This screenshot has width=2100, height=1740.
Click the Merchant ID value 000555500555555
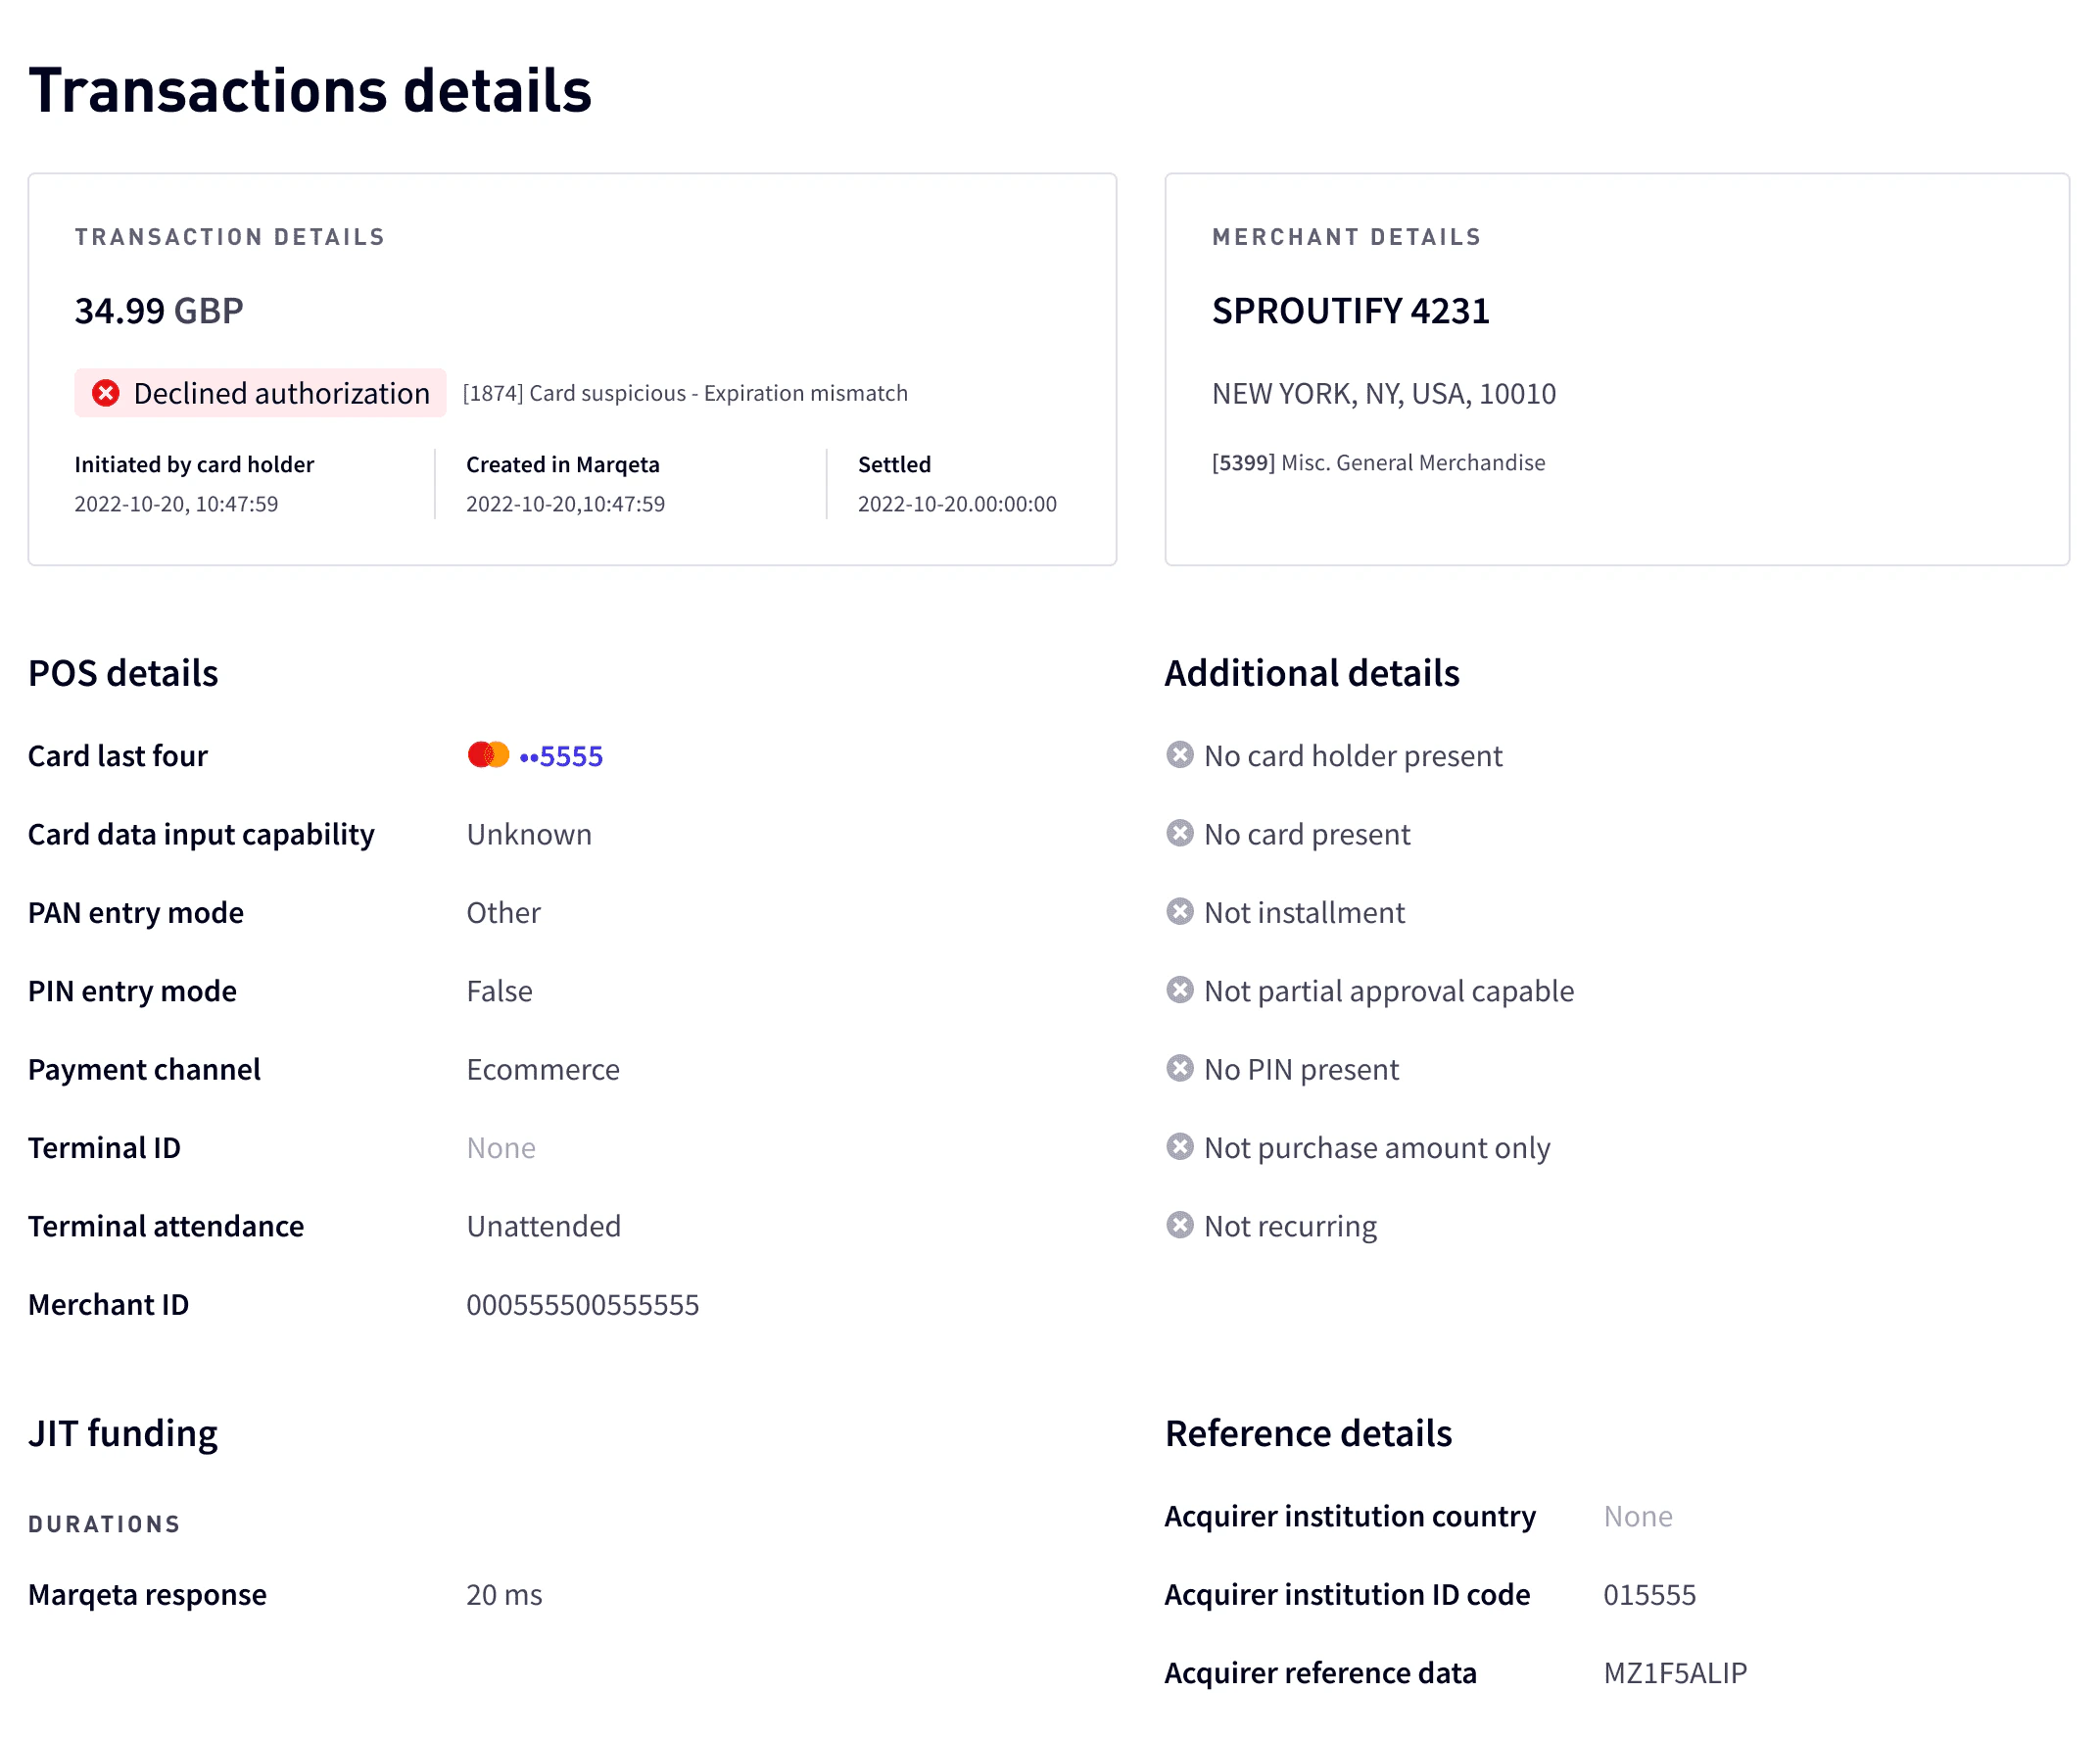[x=583, y=1304]
